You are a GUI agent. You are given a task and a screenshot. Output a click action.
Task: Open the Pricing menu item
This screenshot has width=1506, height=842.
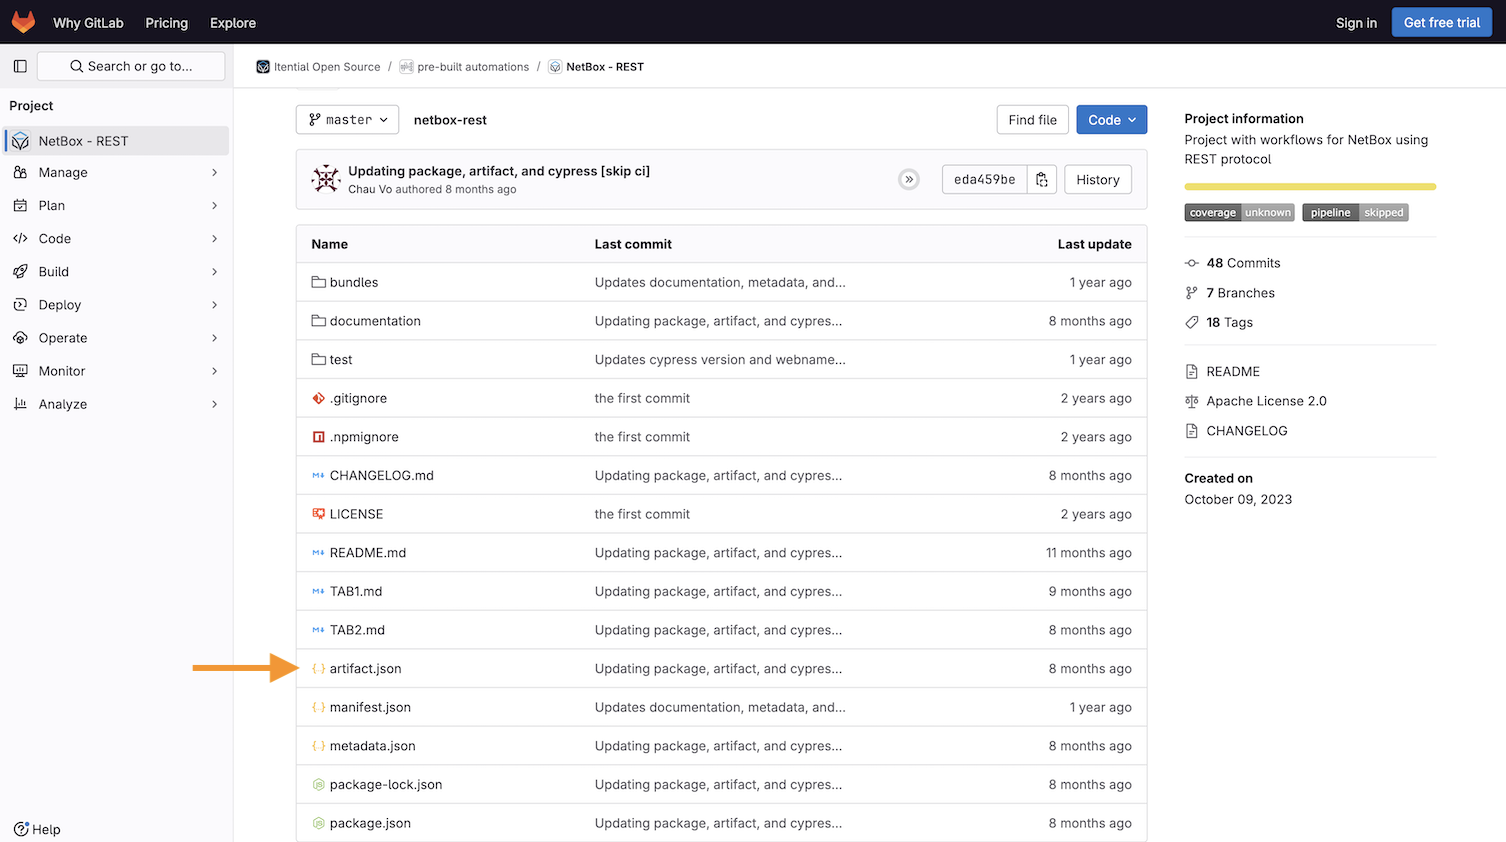[166, 23]
